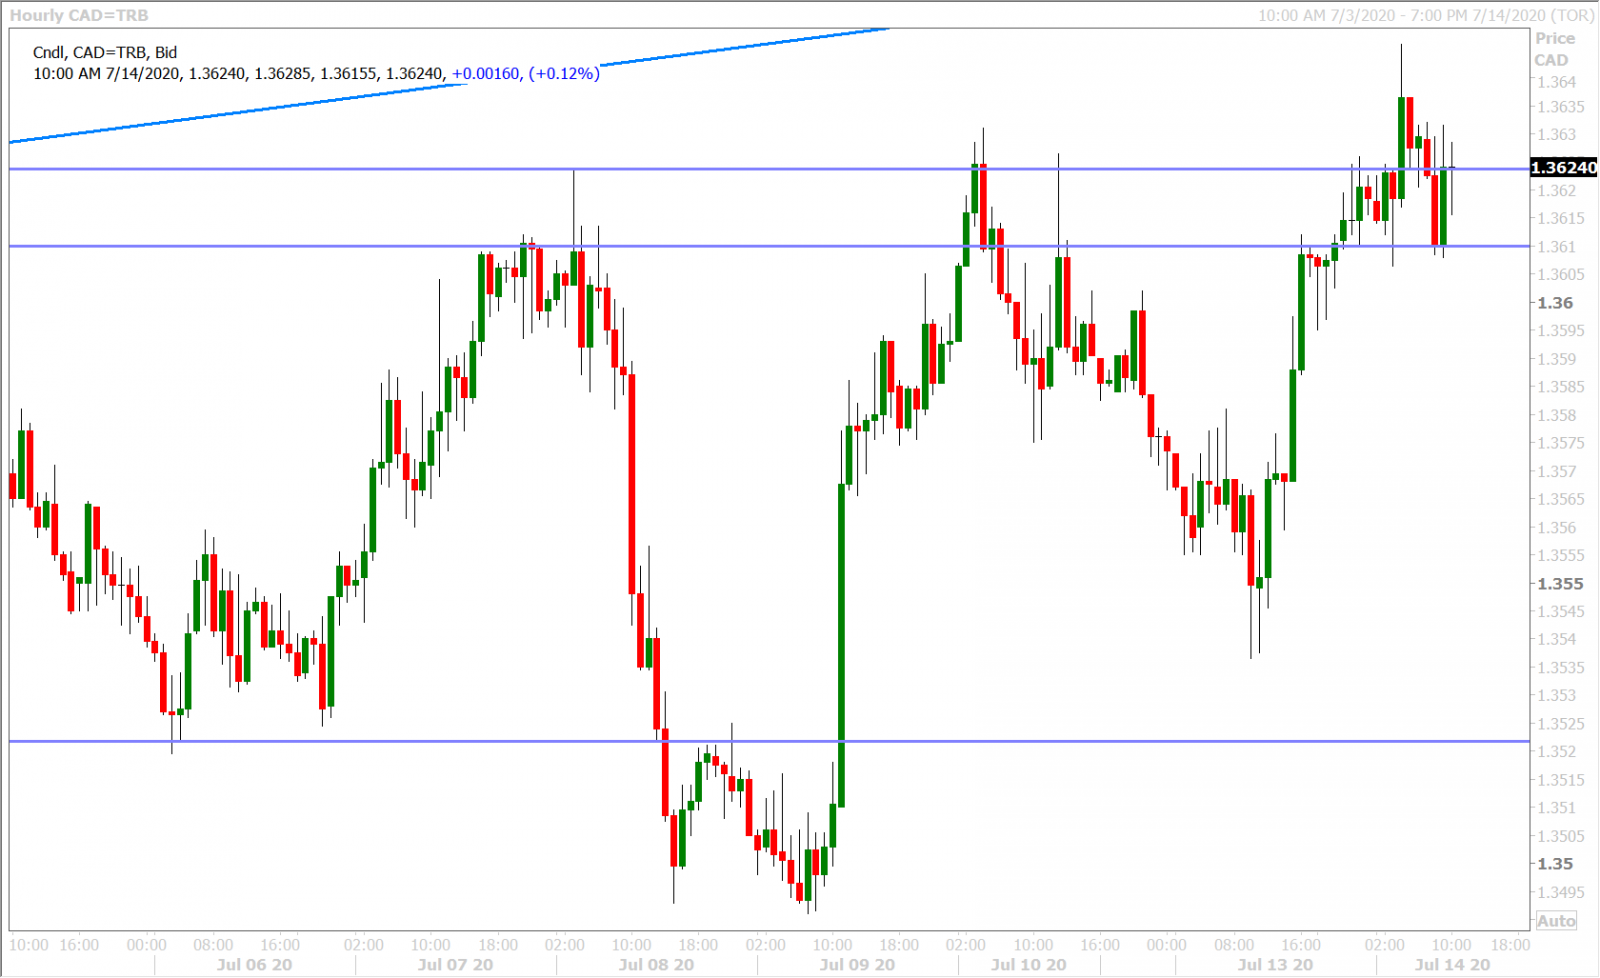1600x978 pixels.
Task: Click the Jul 13 20 date label
Action: (x=1275, y=965)
